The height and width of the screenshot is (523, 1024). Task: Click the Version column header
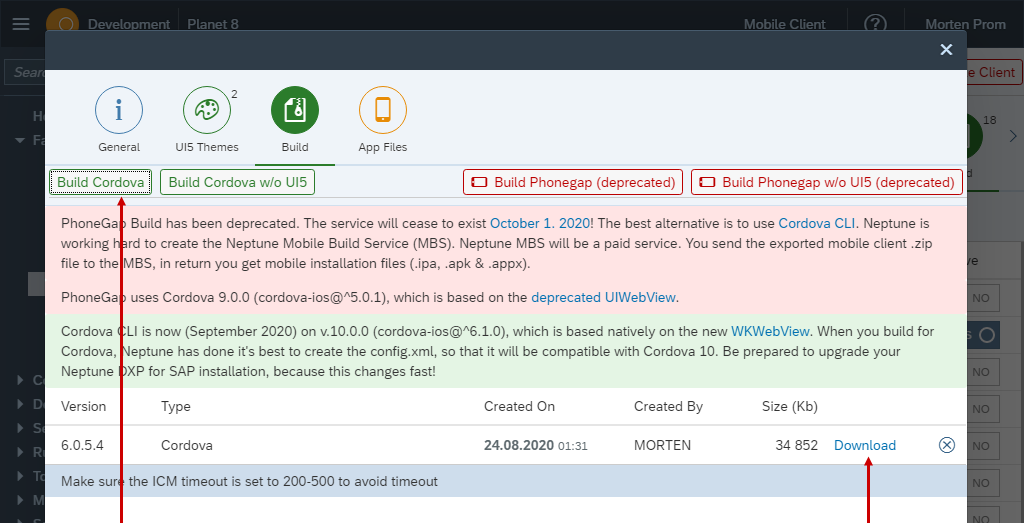pos(84,406)
